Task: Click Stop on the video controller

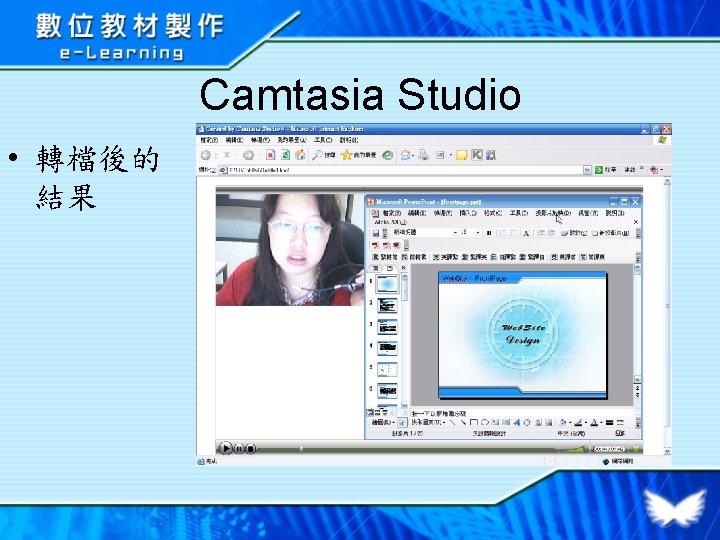Action: [250, 449]
